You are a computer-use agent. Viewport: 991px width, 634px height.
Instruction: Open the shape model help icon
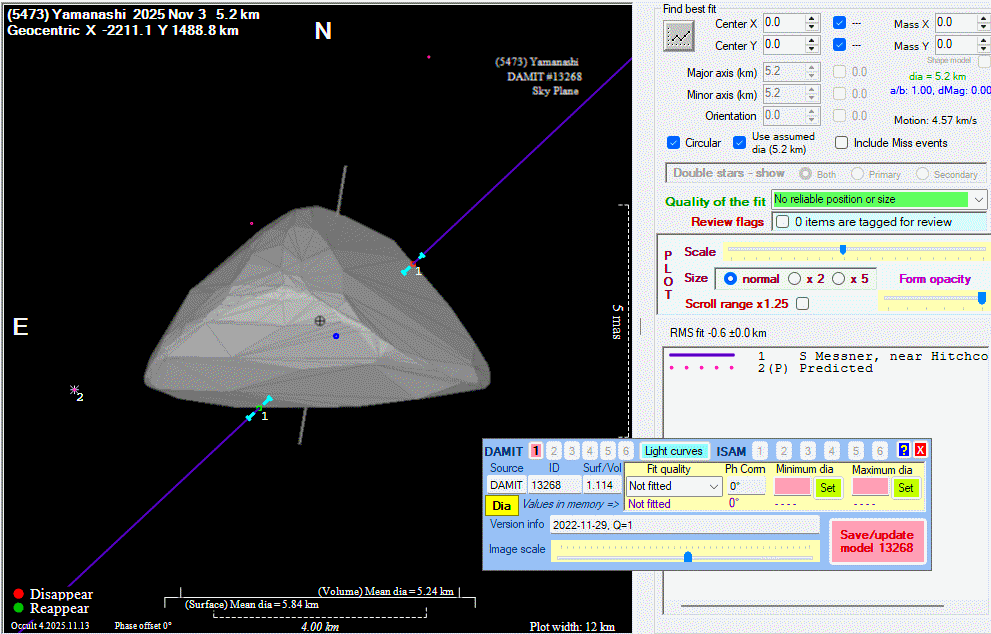tap(904, 450)
